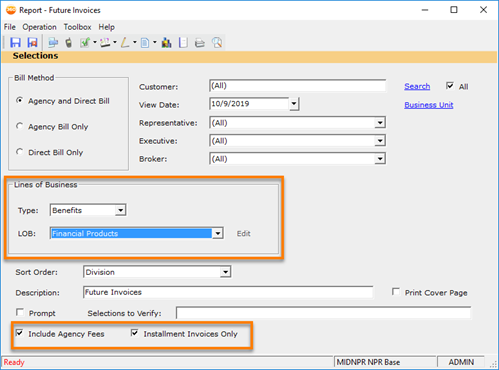Screen dimensions: 499x370
Task: Open the Toolbox menu
Action: (x=77, y=27)
